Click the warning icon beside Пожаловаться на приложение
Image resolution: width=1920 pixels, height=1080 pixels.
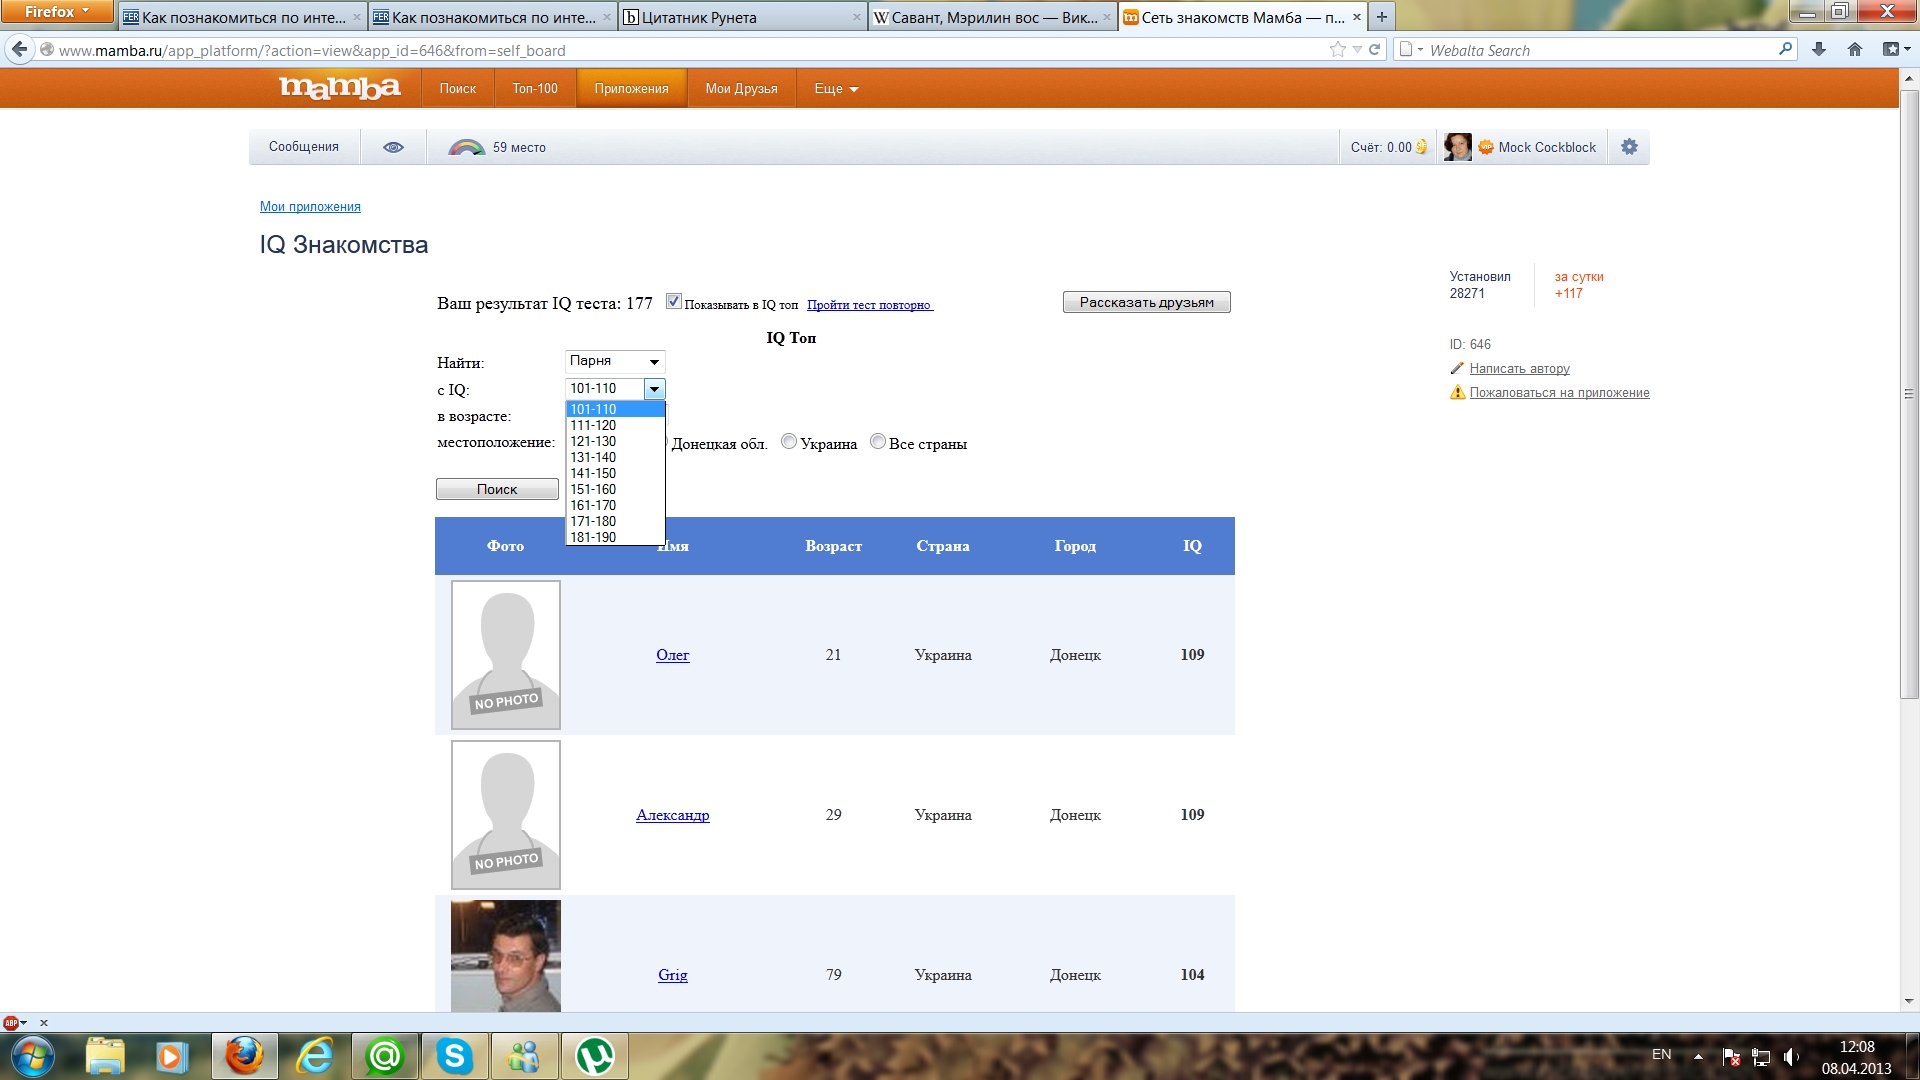coord(1457,392)
